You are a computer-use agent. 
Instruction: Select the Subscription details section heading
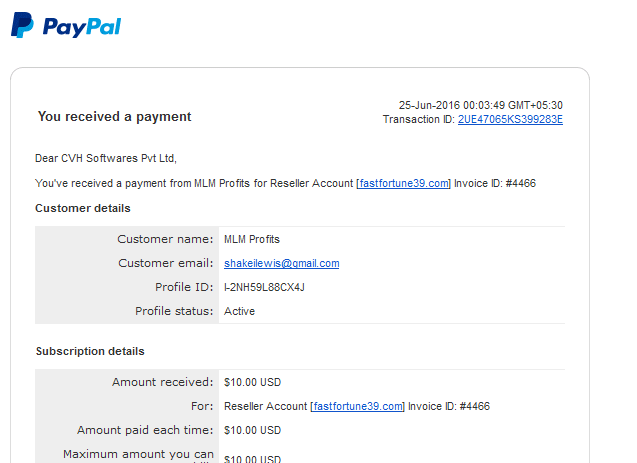point(90,351)
